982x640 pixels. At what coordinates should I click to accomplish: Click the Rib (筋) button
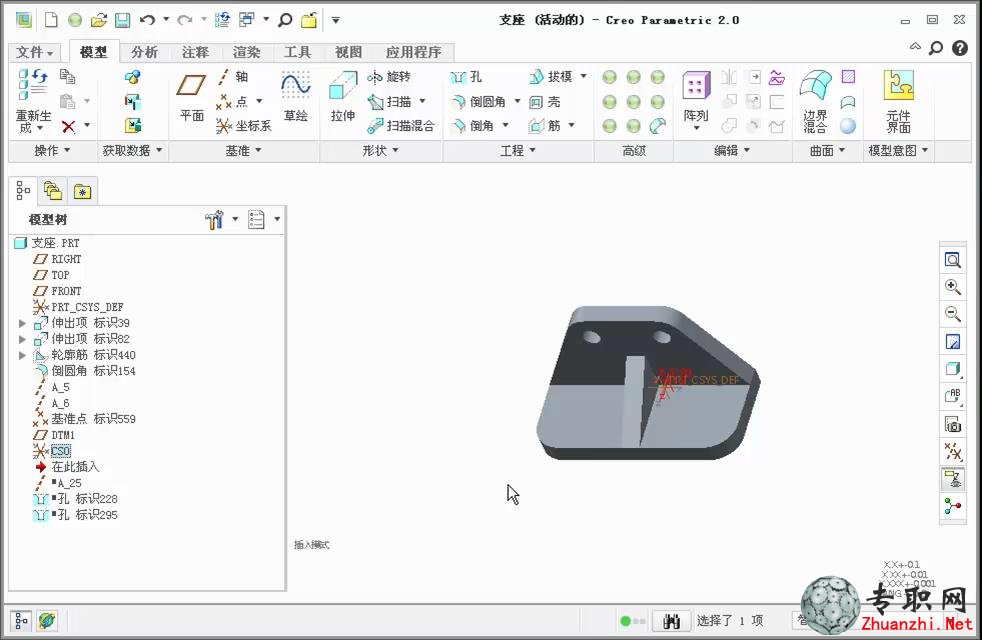[x=545, y=126]
